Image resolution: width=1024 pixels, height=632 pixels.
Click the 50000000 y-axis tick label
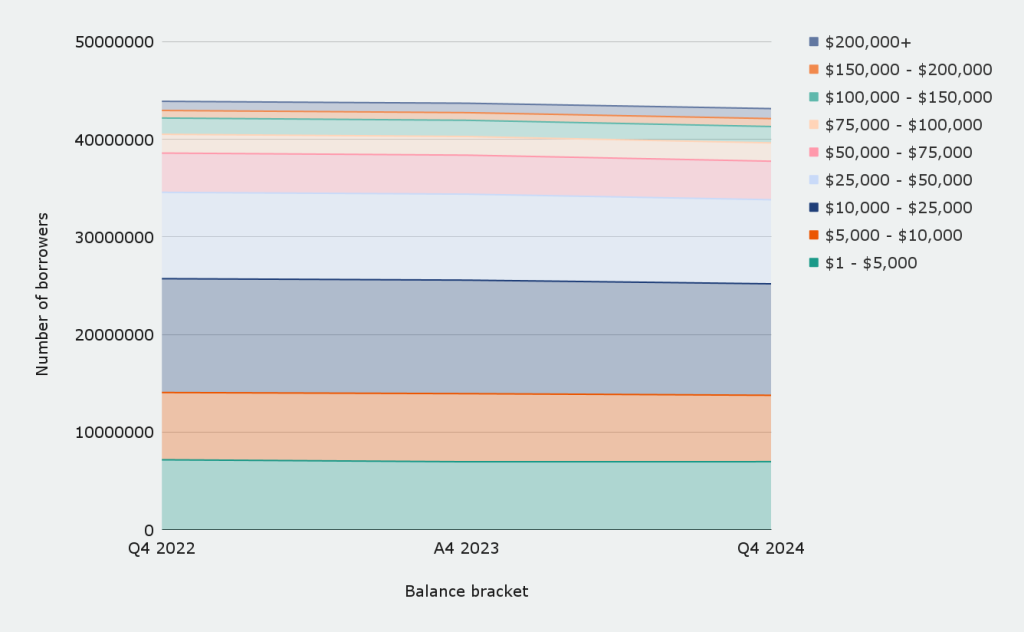tap(115, 42)
